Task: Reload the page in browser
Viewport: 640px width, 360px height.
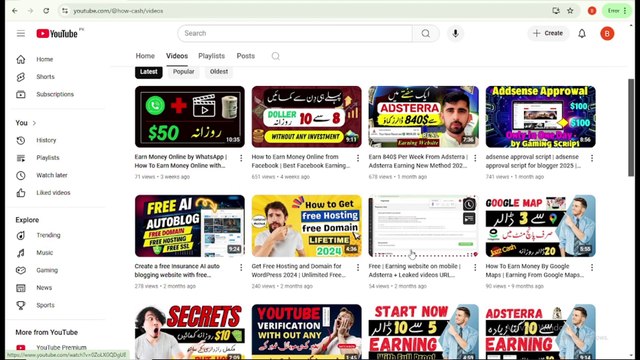Action: coord(46,11)
